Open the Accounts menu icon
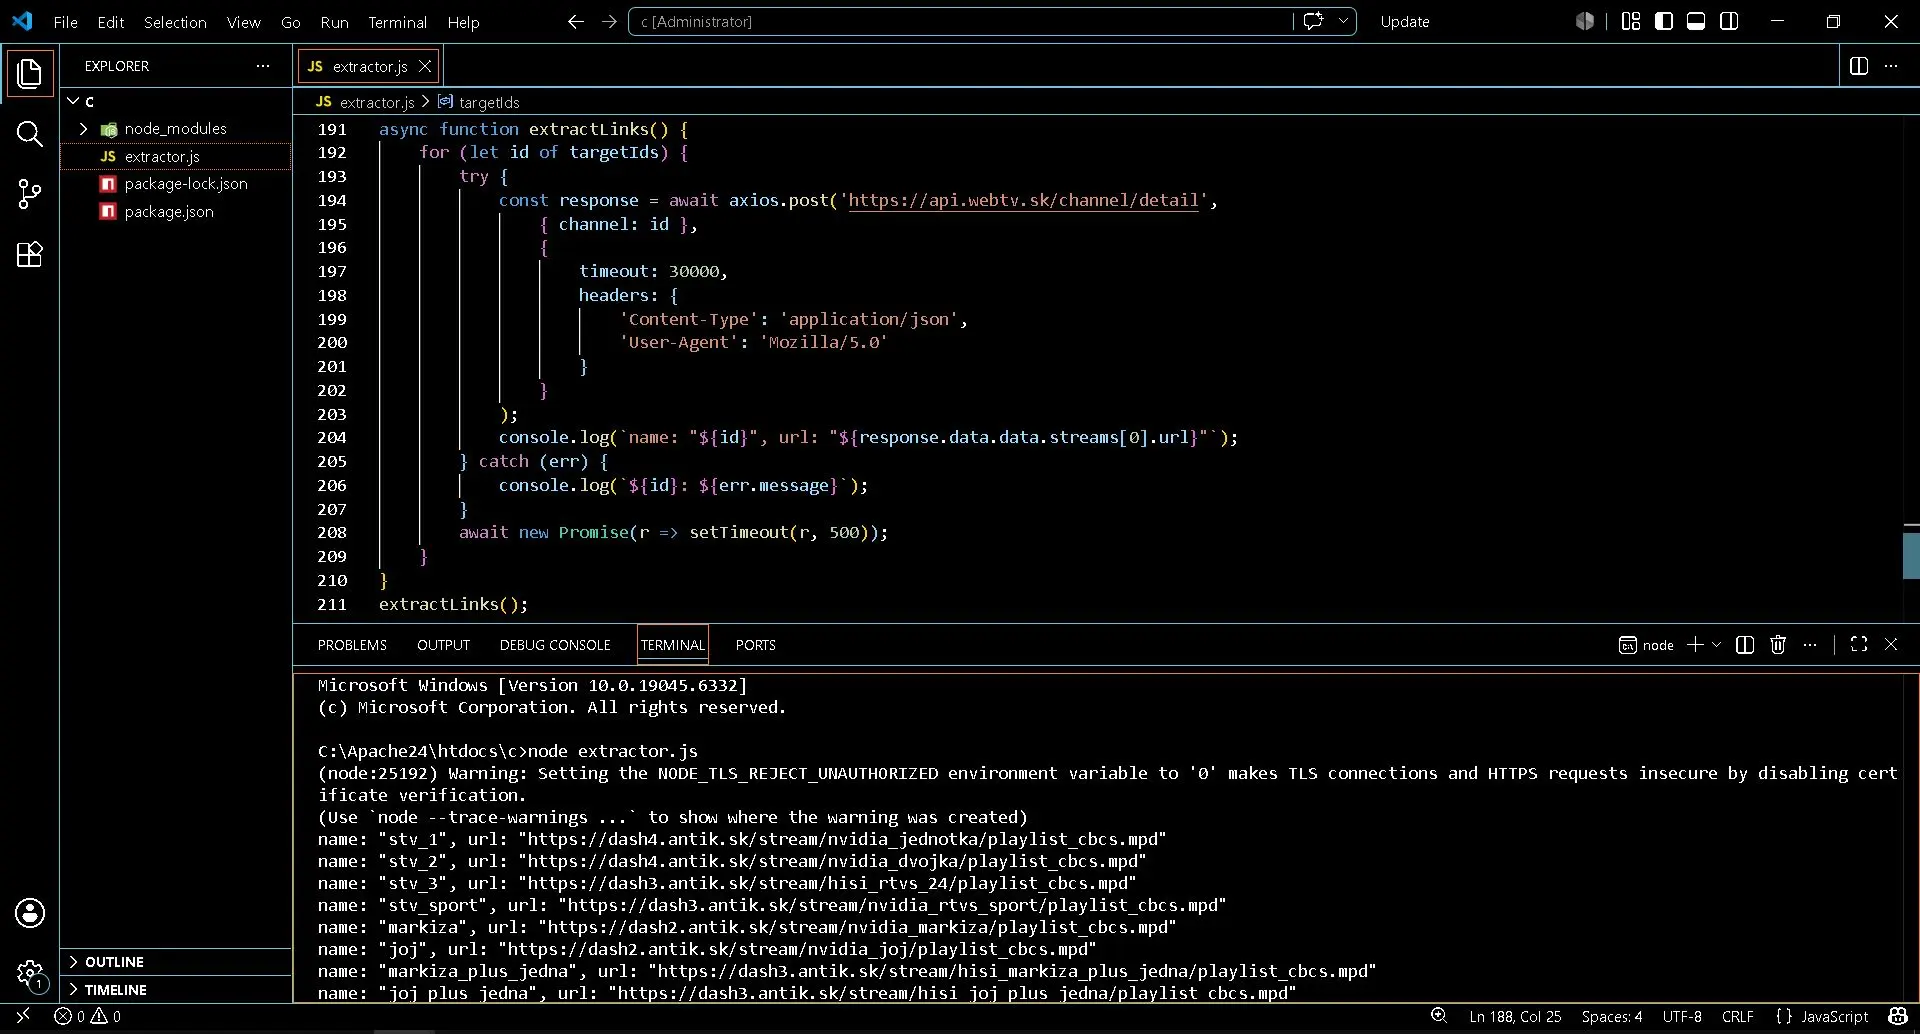The width and height of the screenshot is (1920, 1034). pos(30,913)
